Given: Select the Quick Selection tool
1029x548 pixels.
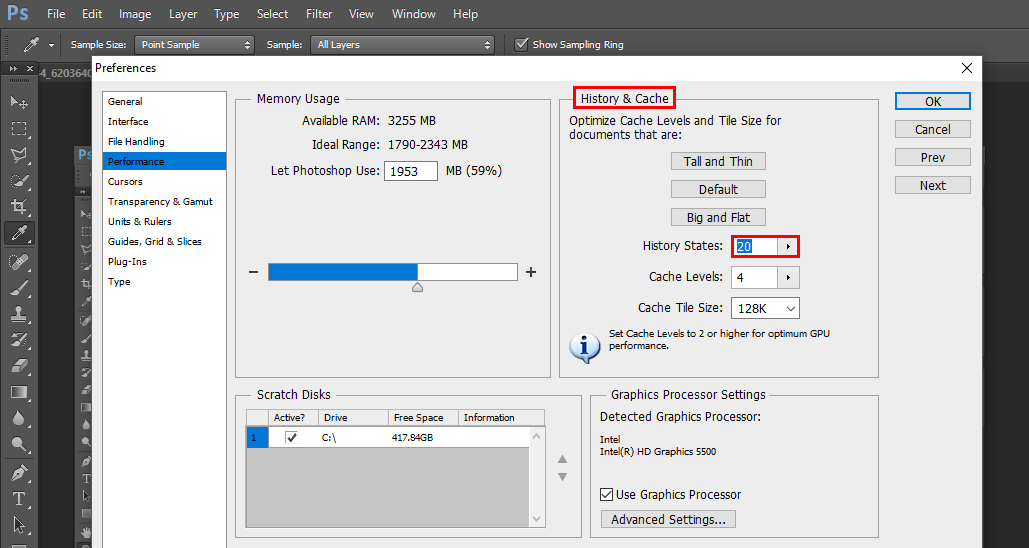Looking at the screenshot, I should [x=19, y=181].
